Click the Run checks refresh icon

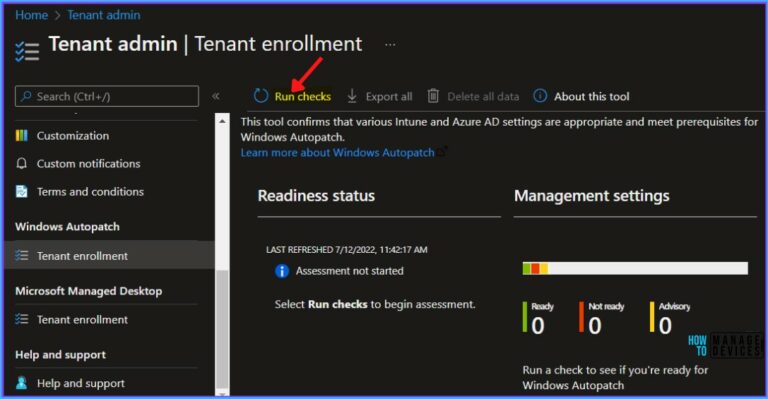(261, 96)
